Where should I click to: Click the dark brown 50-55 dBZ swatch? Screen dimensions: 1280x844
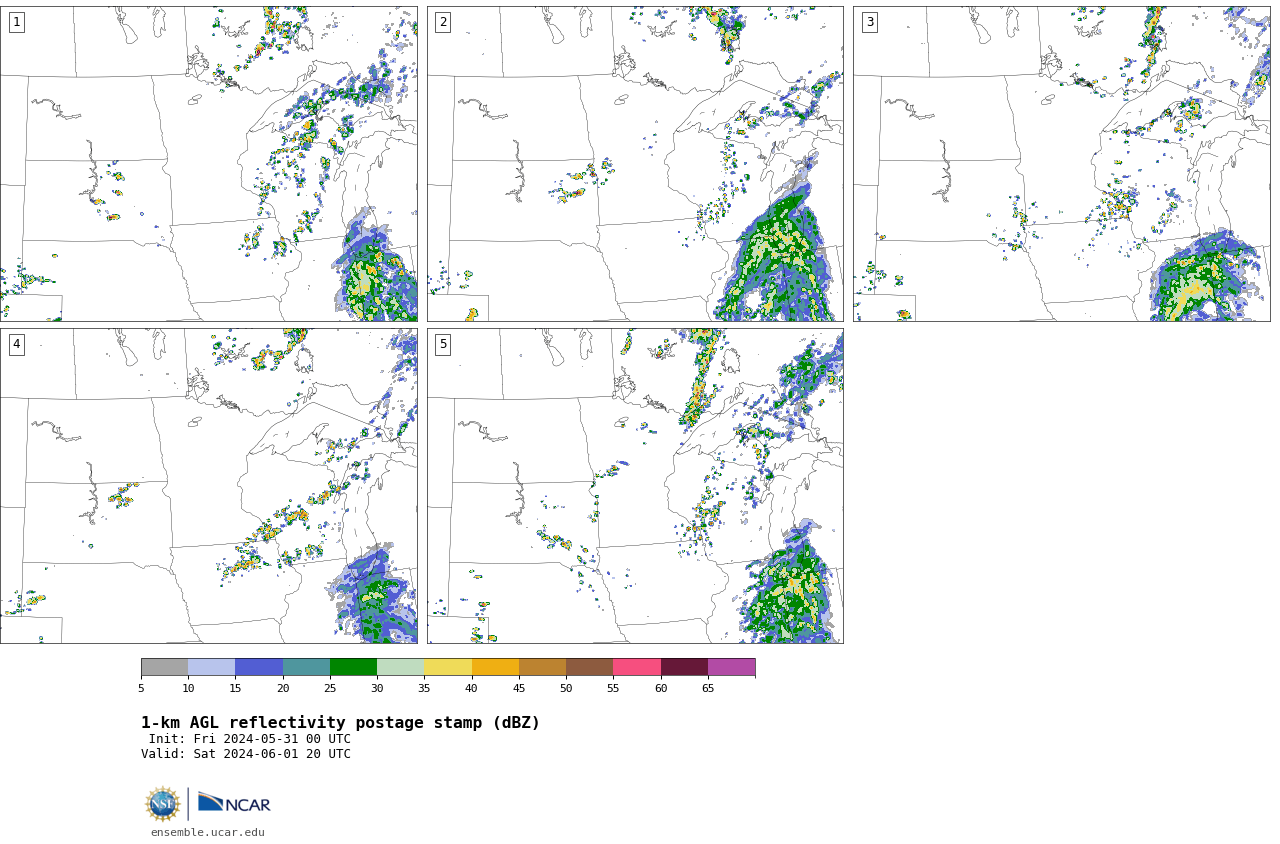pos(589,667)
